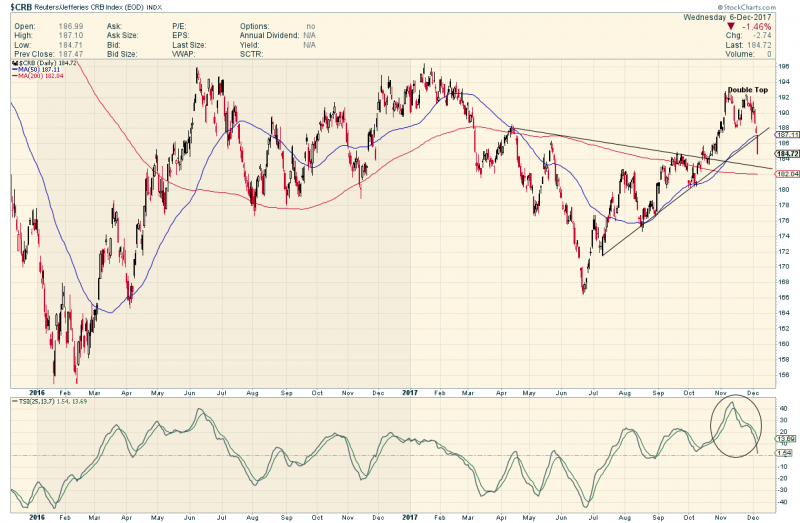Image resolution: width=800 pixels, height=523 pixels.
Task: Select the 'Last: 184.72' value in header
Action: click(748, 45)
